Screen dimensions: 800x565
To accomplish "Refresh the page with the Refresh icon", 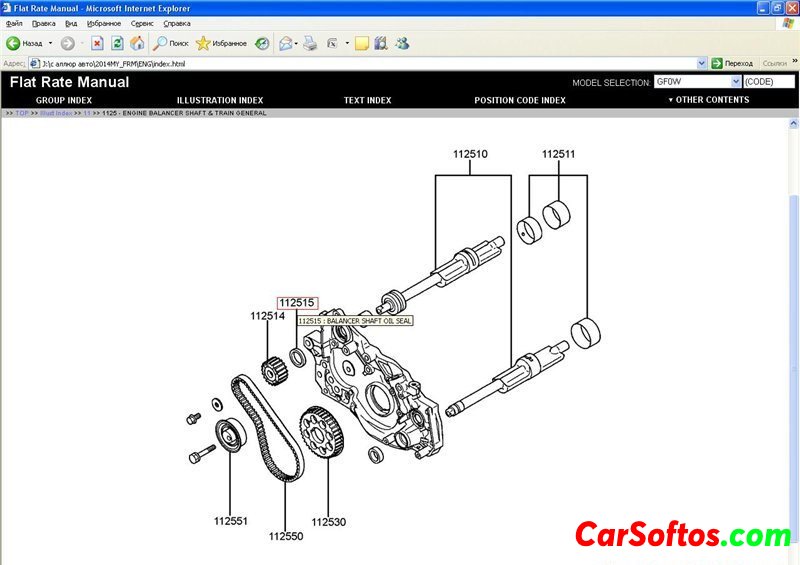I will click(x=117, y=43).
